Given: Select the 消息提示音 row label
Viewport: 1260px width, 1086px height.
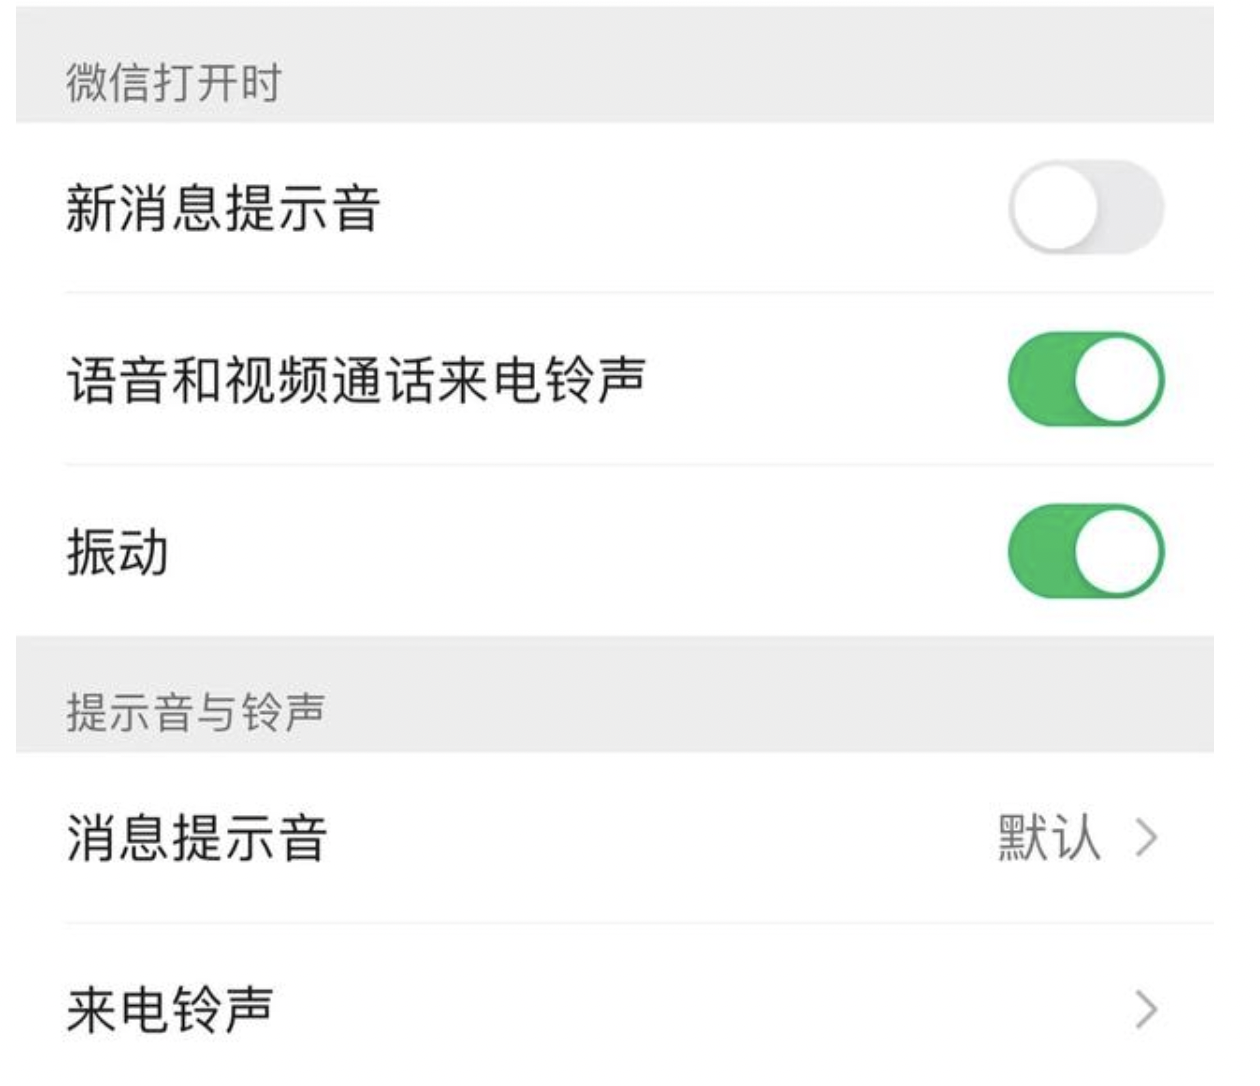Looking at the screenshot, I should pyautogui.click(x=197, y=838).
